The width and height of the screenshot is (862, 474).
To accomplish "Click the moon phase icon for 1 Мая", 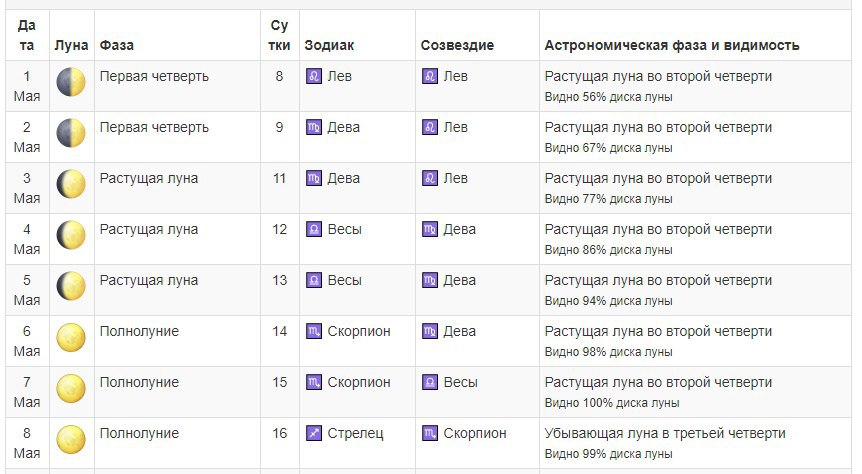I will [71, 82].
